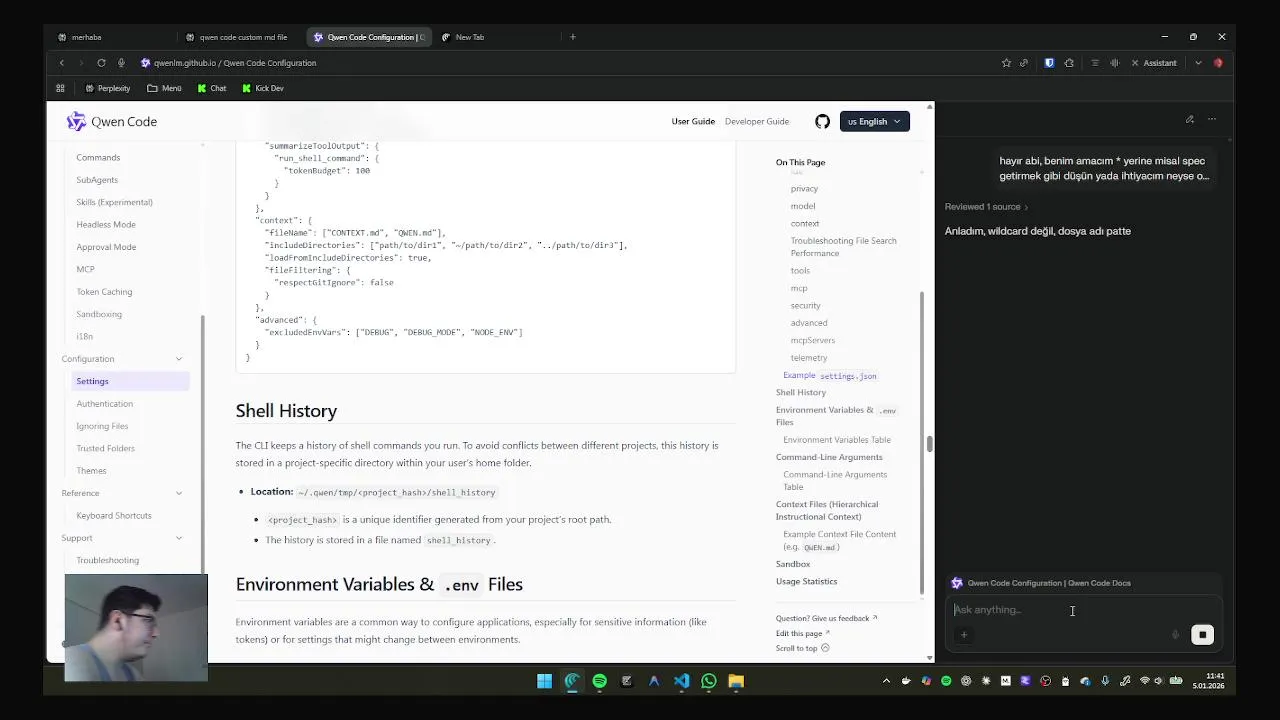Click the webcam video thumbnail

tap(136, 628)
